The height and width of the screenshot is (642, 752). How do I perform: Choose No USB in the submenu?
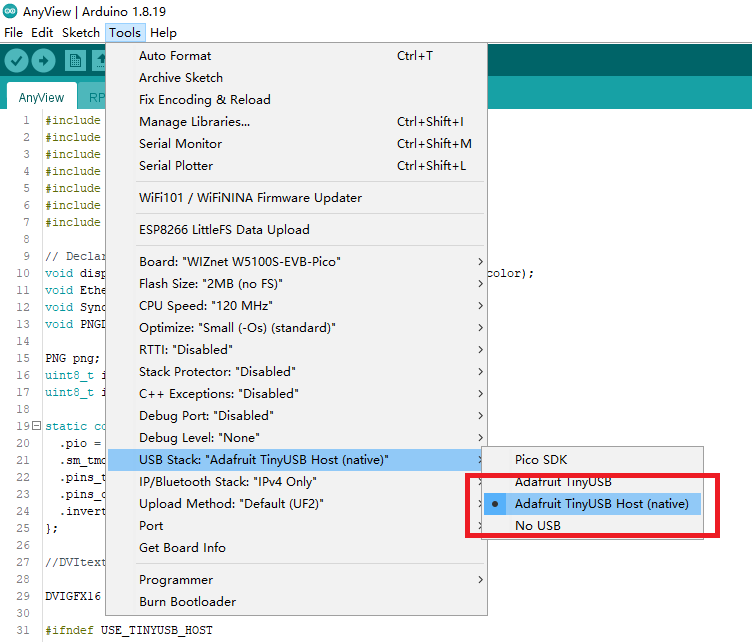click(592, 526)
